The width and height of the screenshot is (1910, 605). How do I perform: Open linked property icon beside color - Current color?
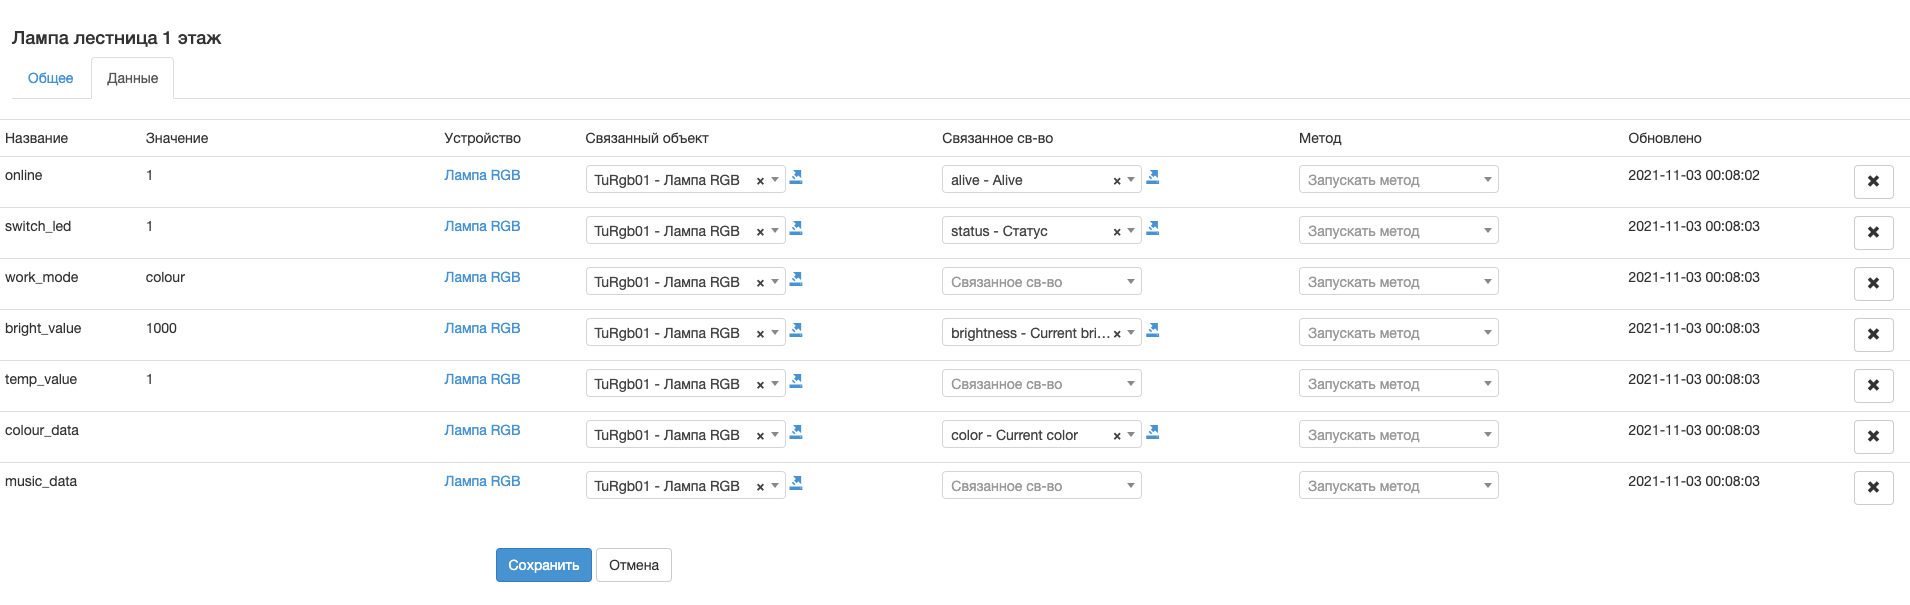point(1152,432)
